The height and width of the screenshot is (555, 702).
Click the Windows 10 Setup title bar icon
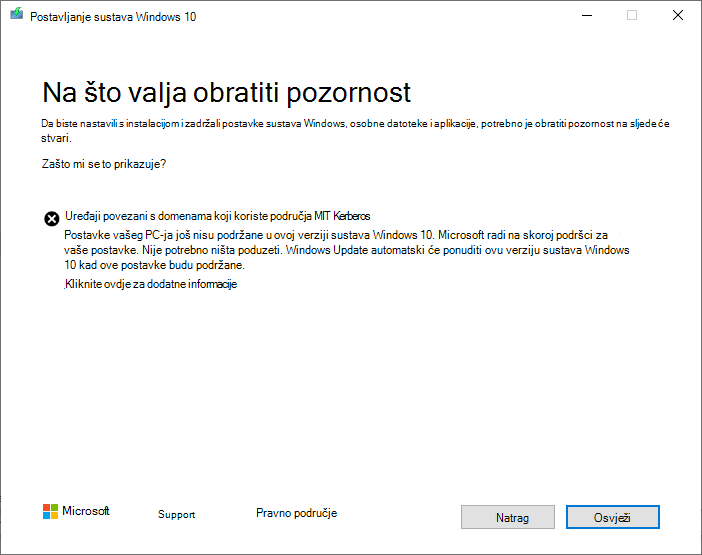(x=17, y=14)
